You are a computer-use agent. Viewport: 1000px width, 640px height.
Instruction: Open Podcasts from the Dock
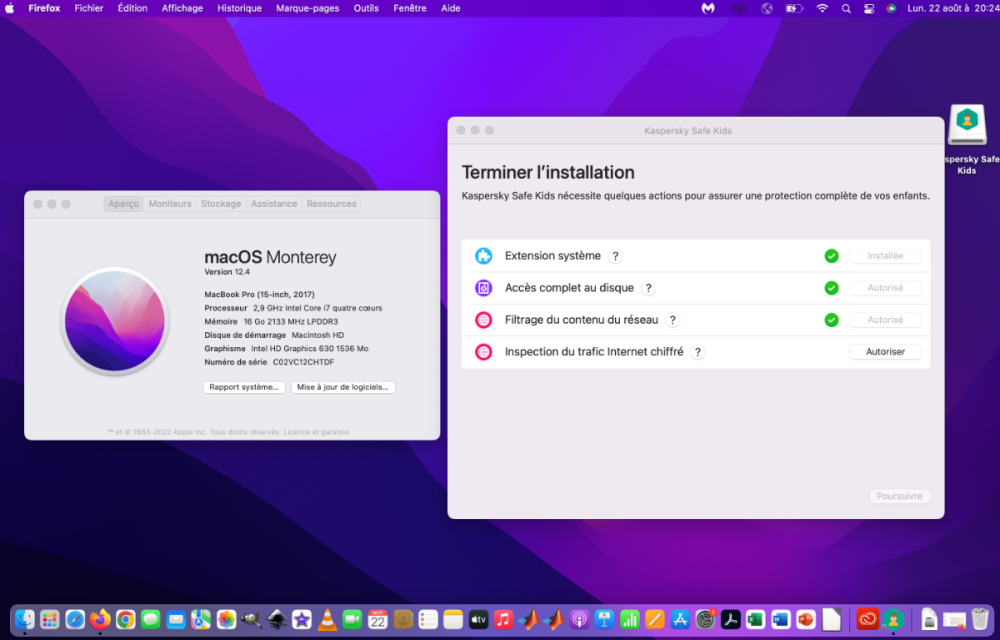pyautogui.click(x=579, y=619)
